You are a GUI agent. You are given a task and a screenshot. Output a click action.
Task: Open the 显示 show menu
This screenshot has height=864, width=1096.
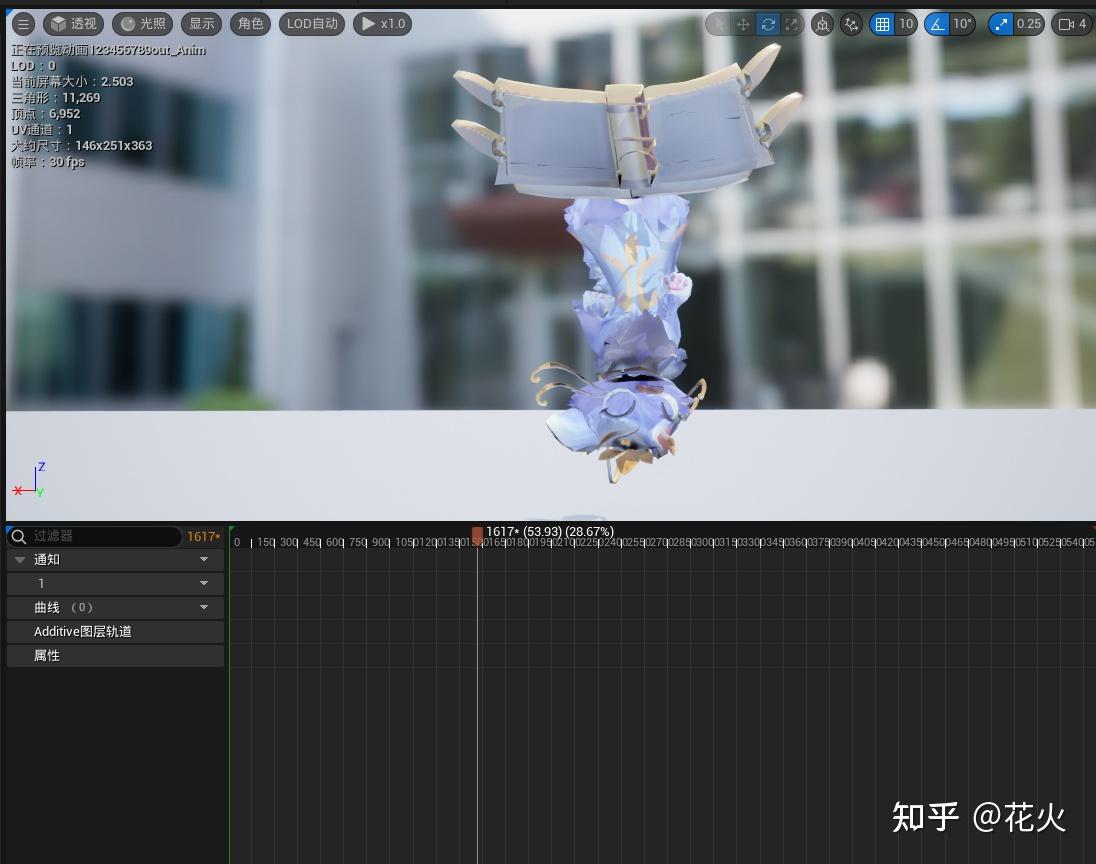(x=202, y=24)
